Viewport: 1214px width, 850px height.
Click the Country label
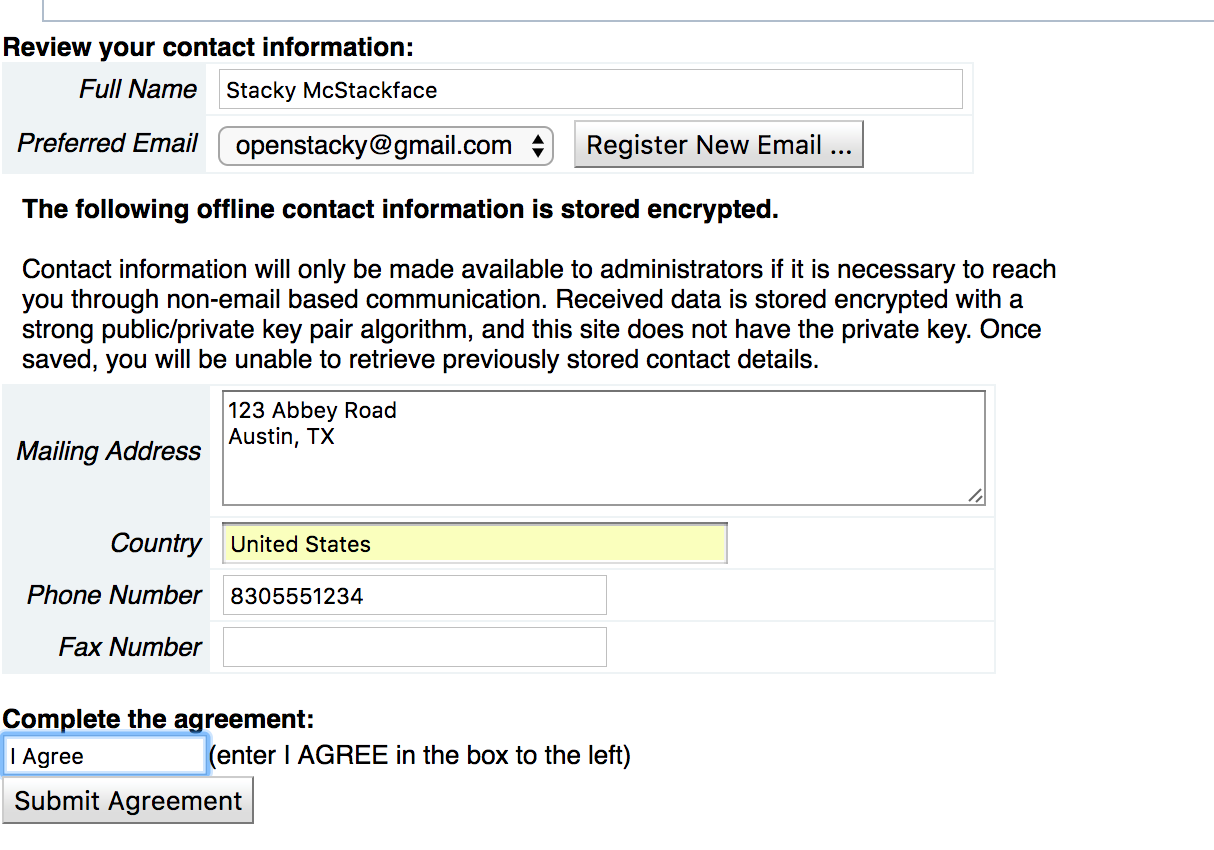156,544
